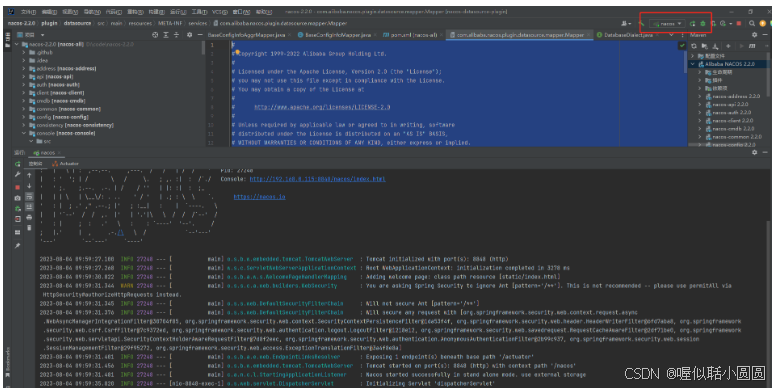Open the Console index.html URL link
This screenshot has width=774, height=388.
[317, 179]
